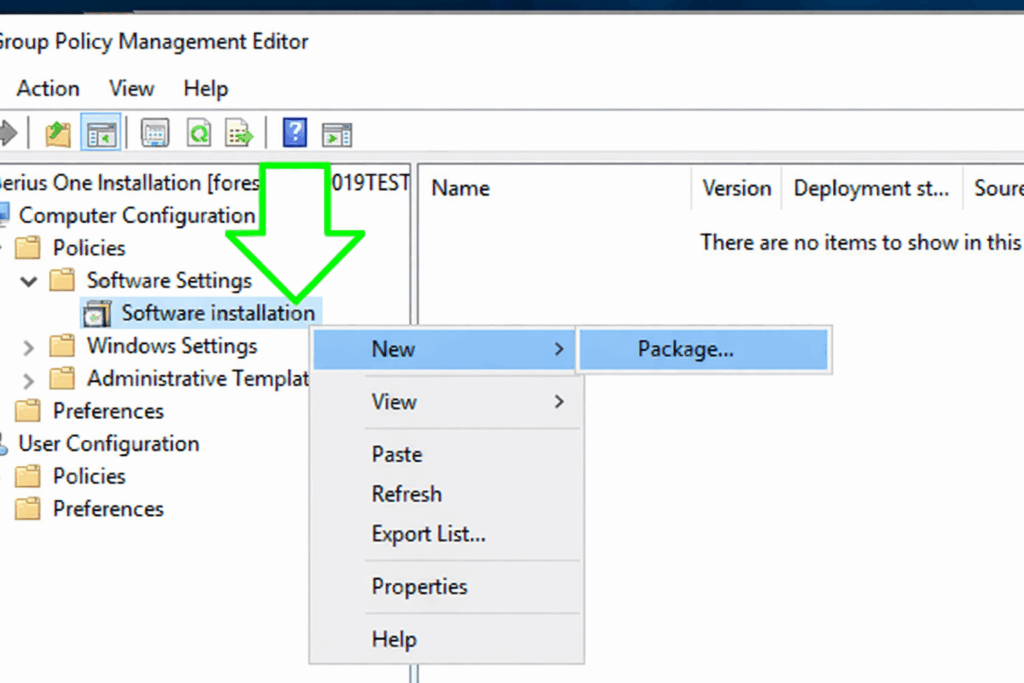Select Refresh in the context menu
This screenshot has width=1024, height=683.
406,494
